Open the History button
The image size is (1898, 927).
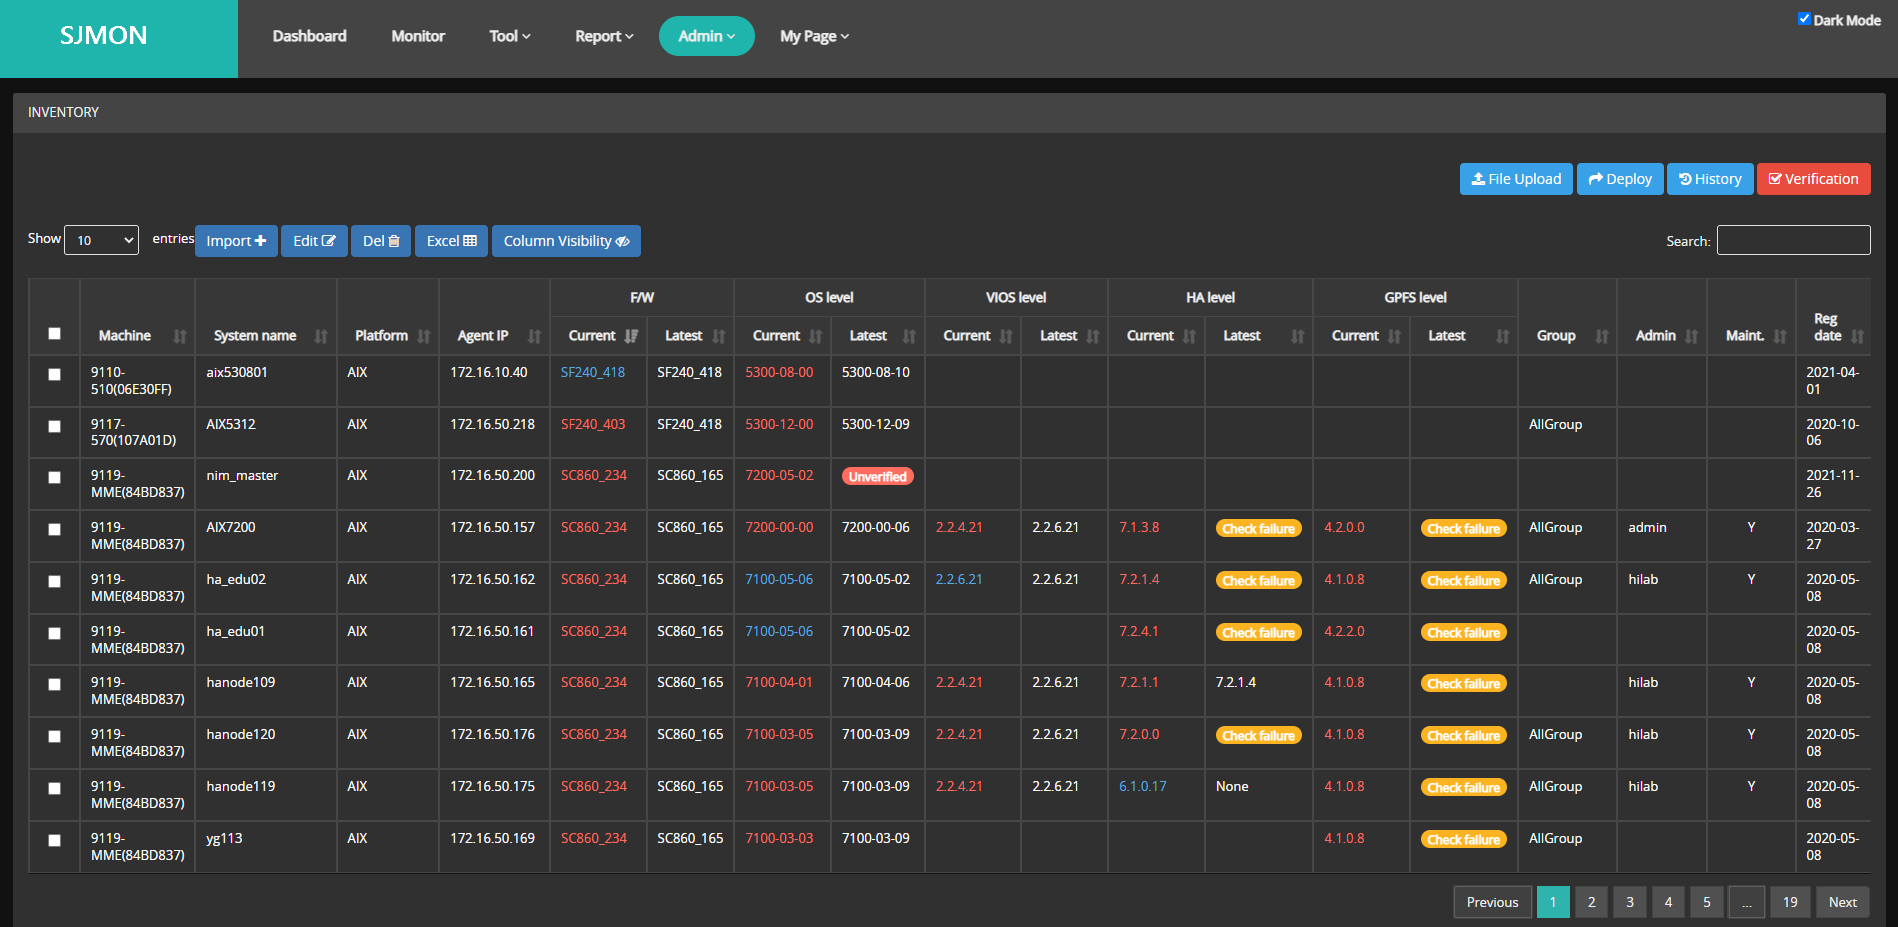(x=1709, y=179)
